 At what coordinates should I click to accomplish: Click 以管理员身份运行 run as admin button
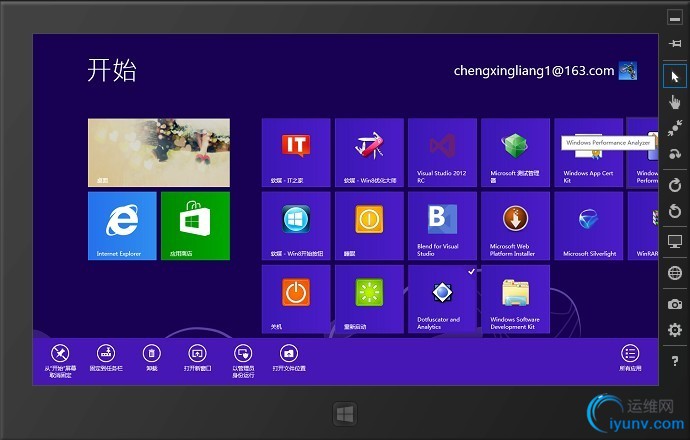coord(243,361)
